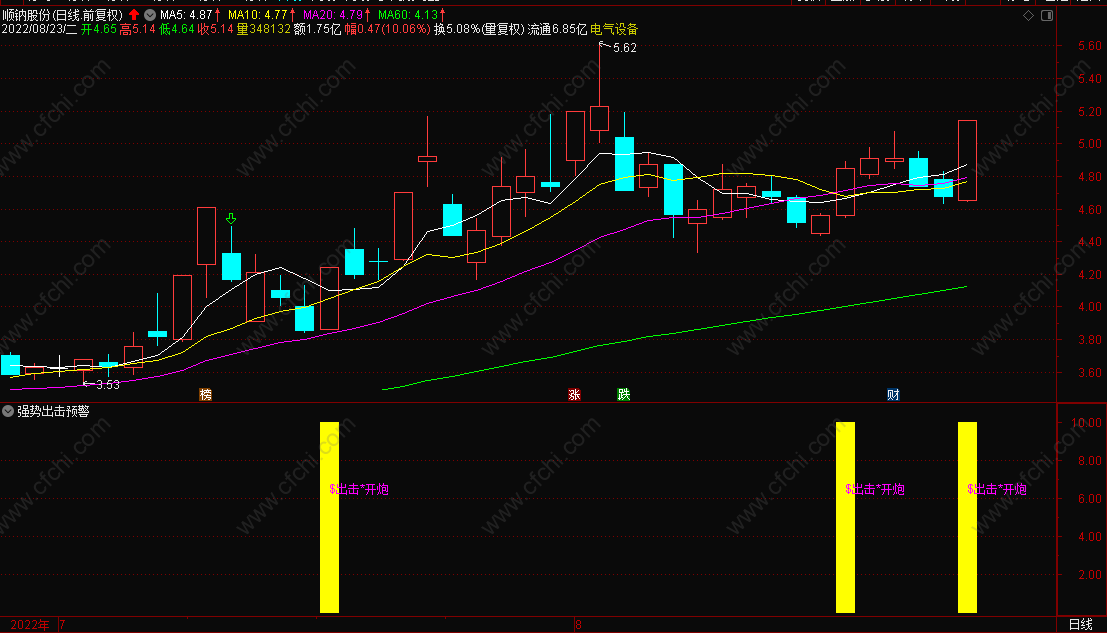Screen dimensions: 1107x633
Task: Click the 收5.14 close price value
Action: click(215, 29)
